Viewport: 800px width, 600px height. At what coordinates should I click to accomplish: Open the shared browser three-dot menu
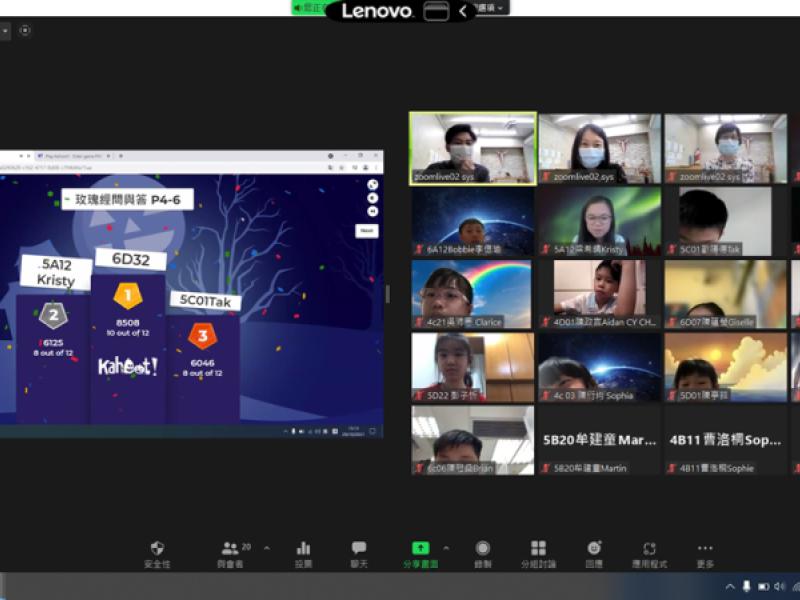point(377,167)
